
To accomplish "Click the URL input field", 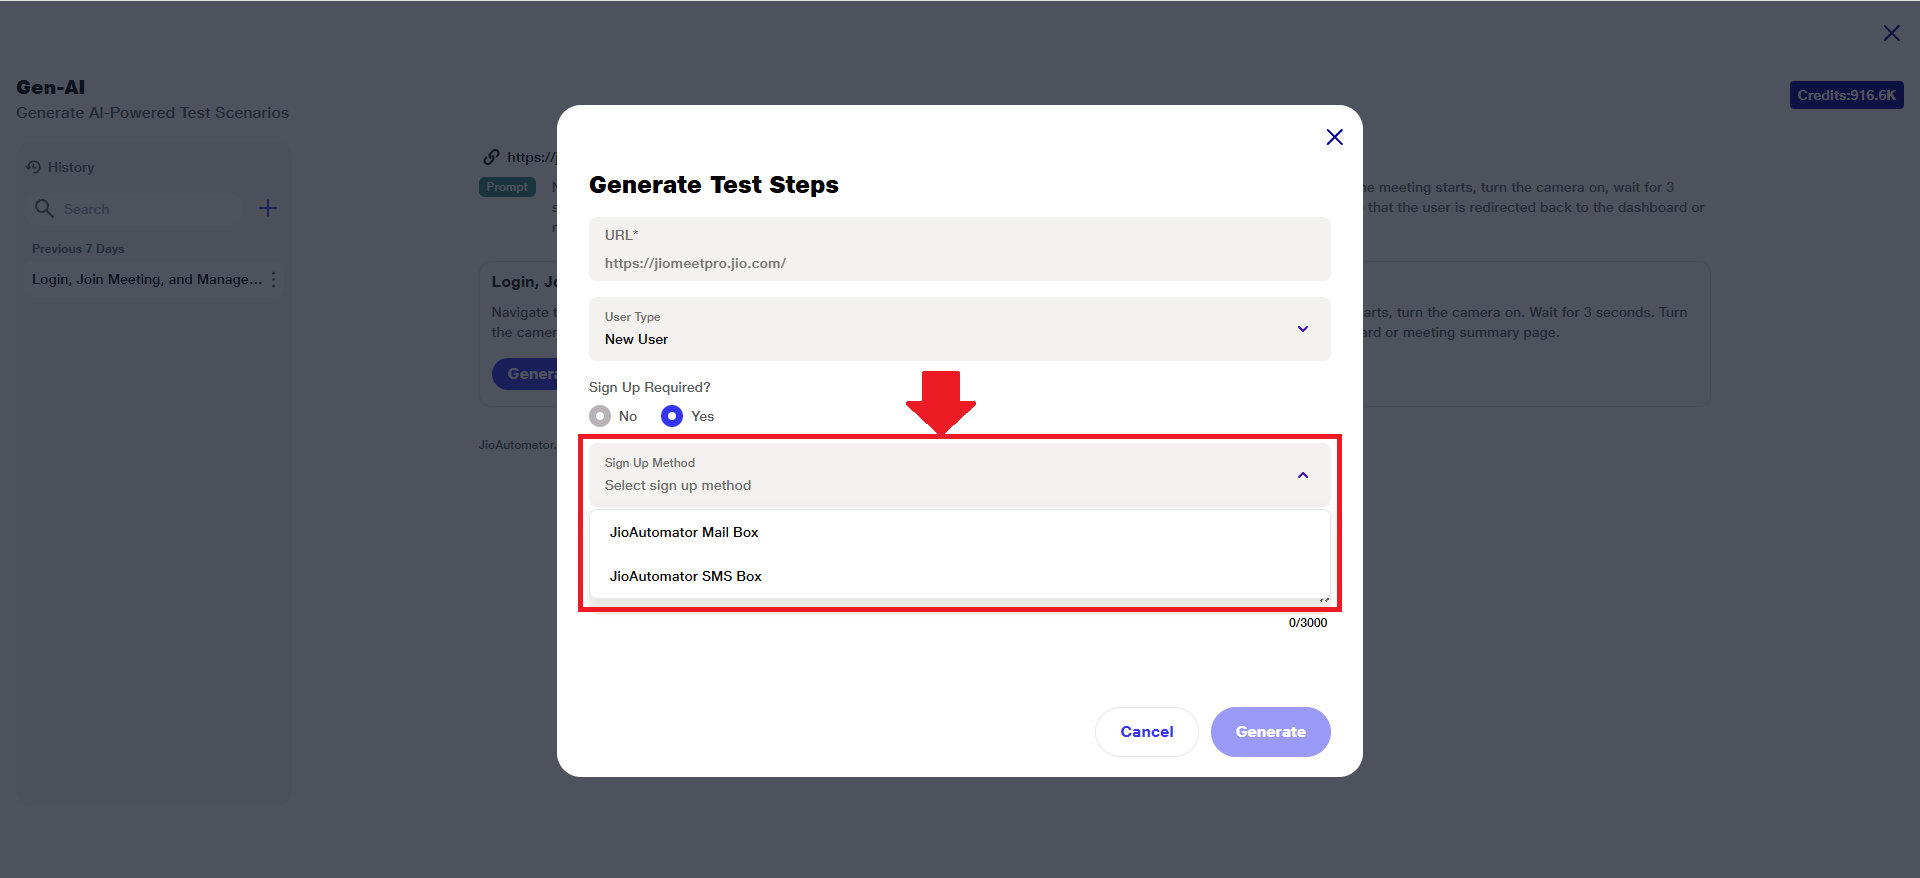I will point(958,263).
